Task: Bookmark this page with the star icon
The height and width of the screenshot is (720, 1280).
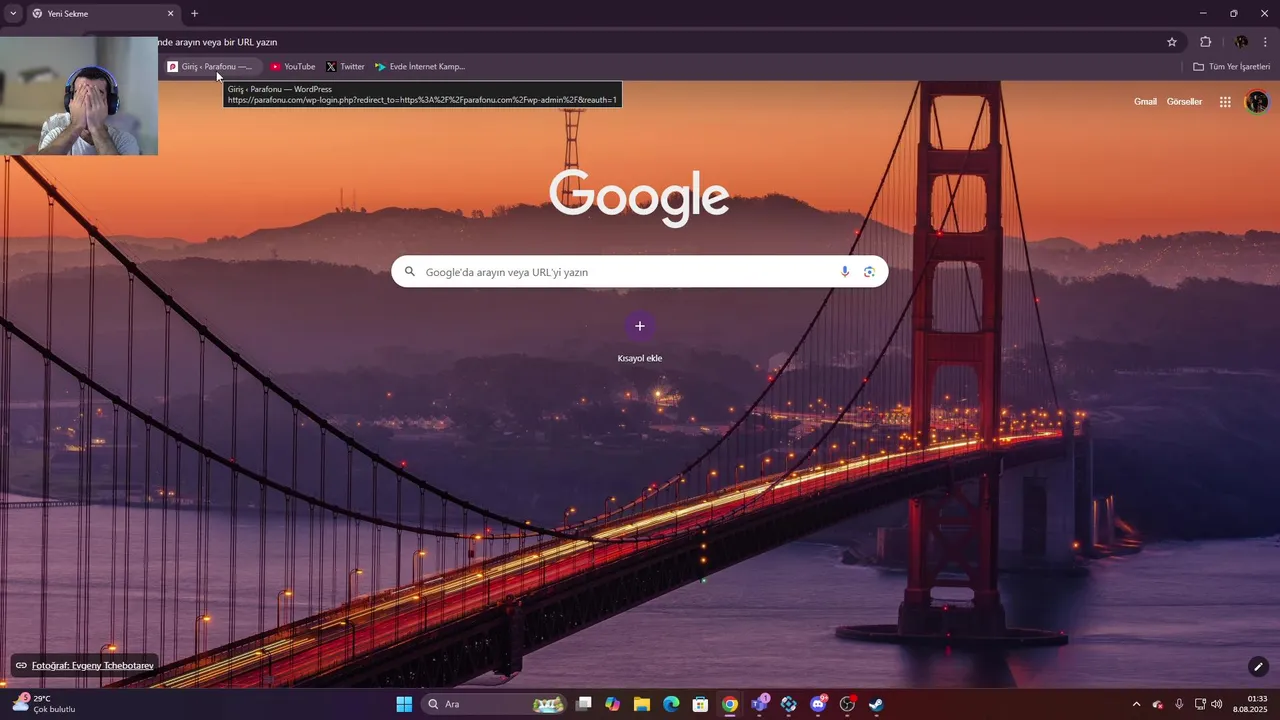Action: coord(1172,42)
